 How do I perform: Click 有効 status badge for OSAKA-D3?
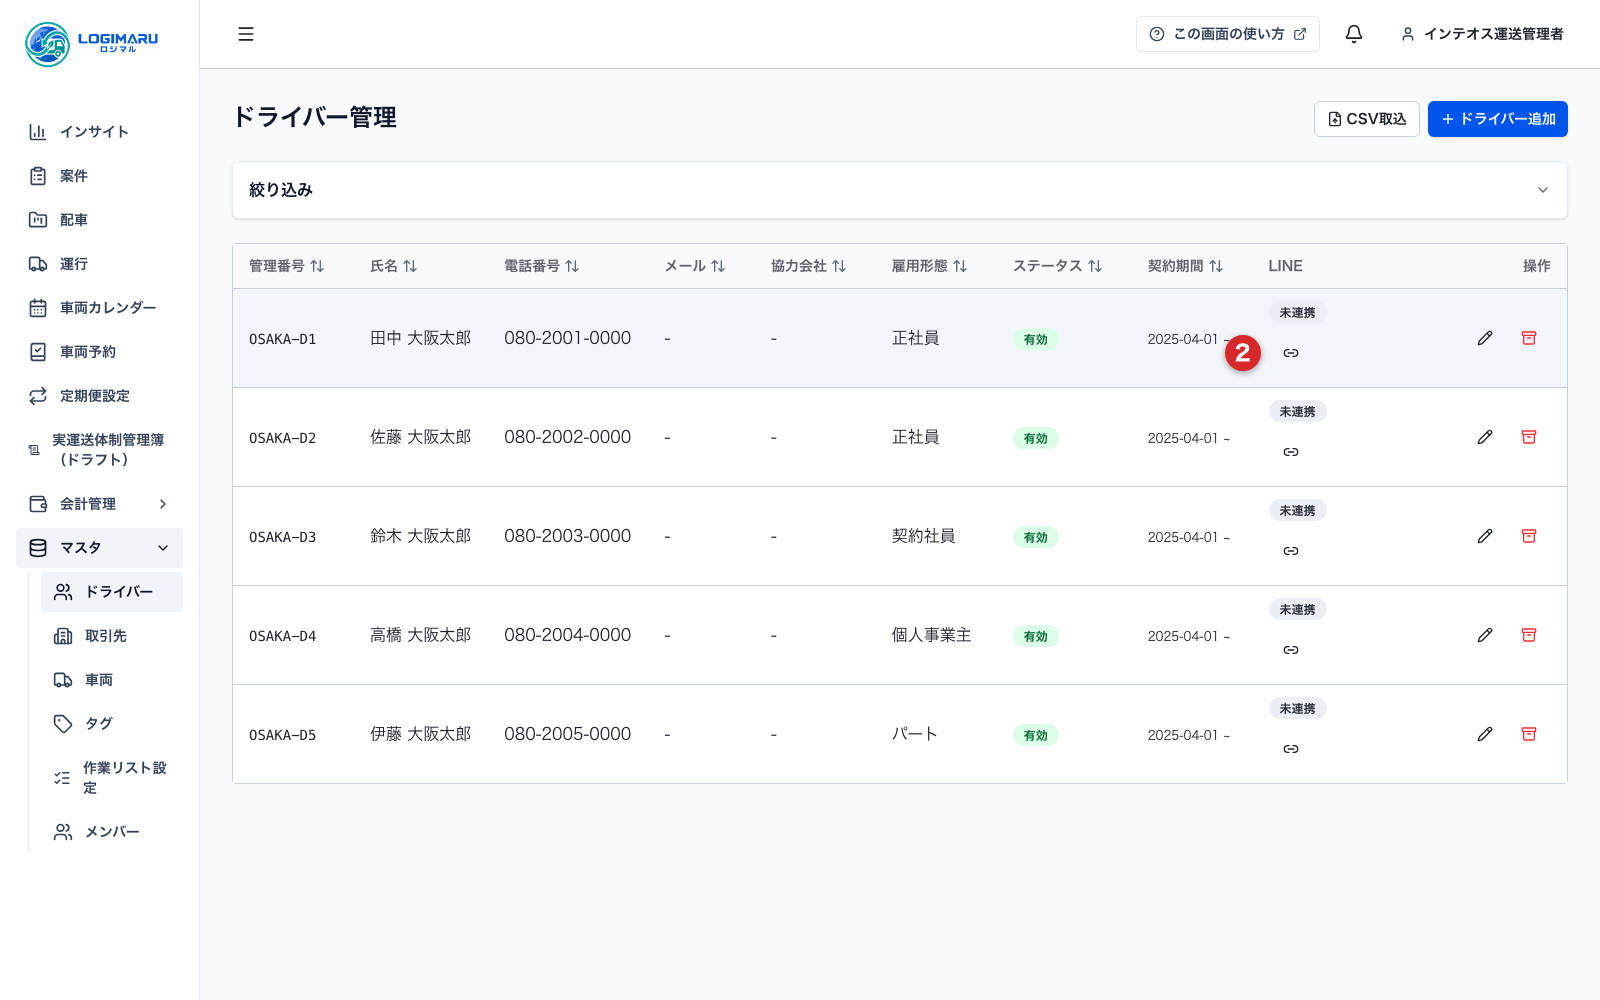(x=1035, y=537)
